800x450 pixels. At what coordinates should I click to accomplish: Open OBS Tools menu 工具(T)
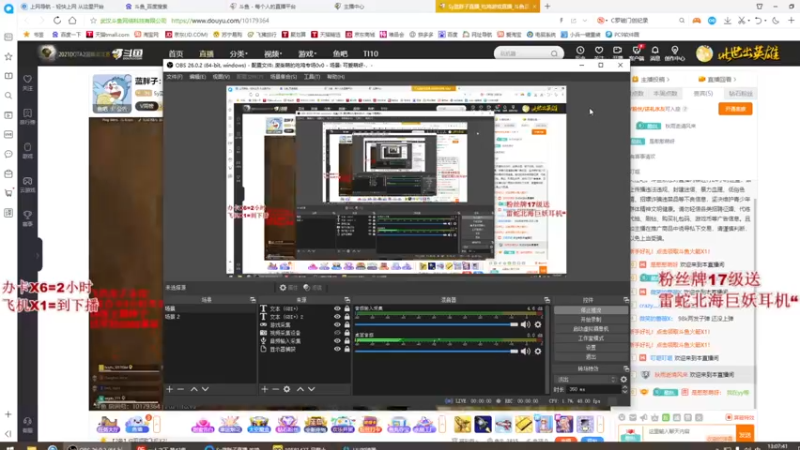(x=312, y=77)
